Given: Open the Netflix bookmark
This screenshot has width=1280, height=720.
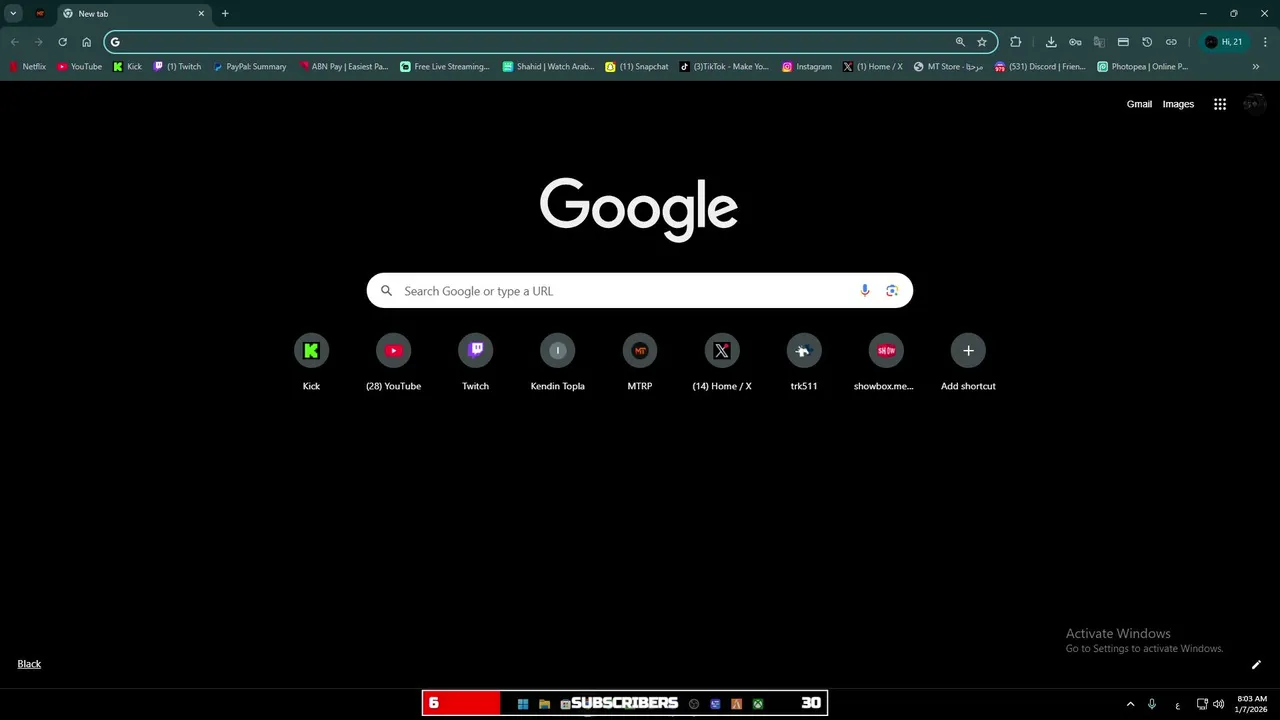Looking at the screenshot, I should click(27, 67).
